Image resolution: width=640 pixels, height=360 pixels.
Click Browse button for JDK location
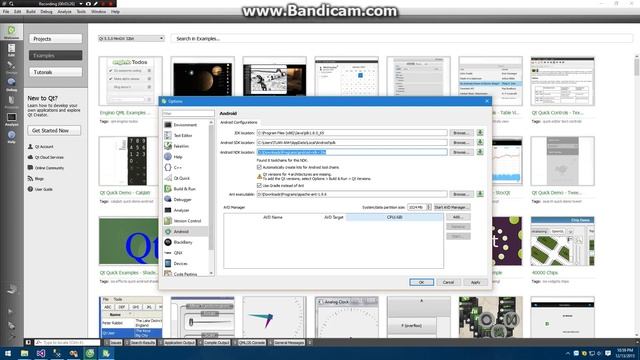(461, 133)
